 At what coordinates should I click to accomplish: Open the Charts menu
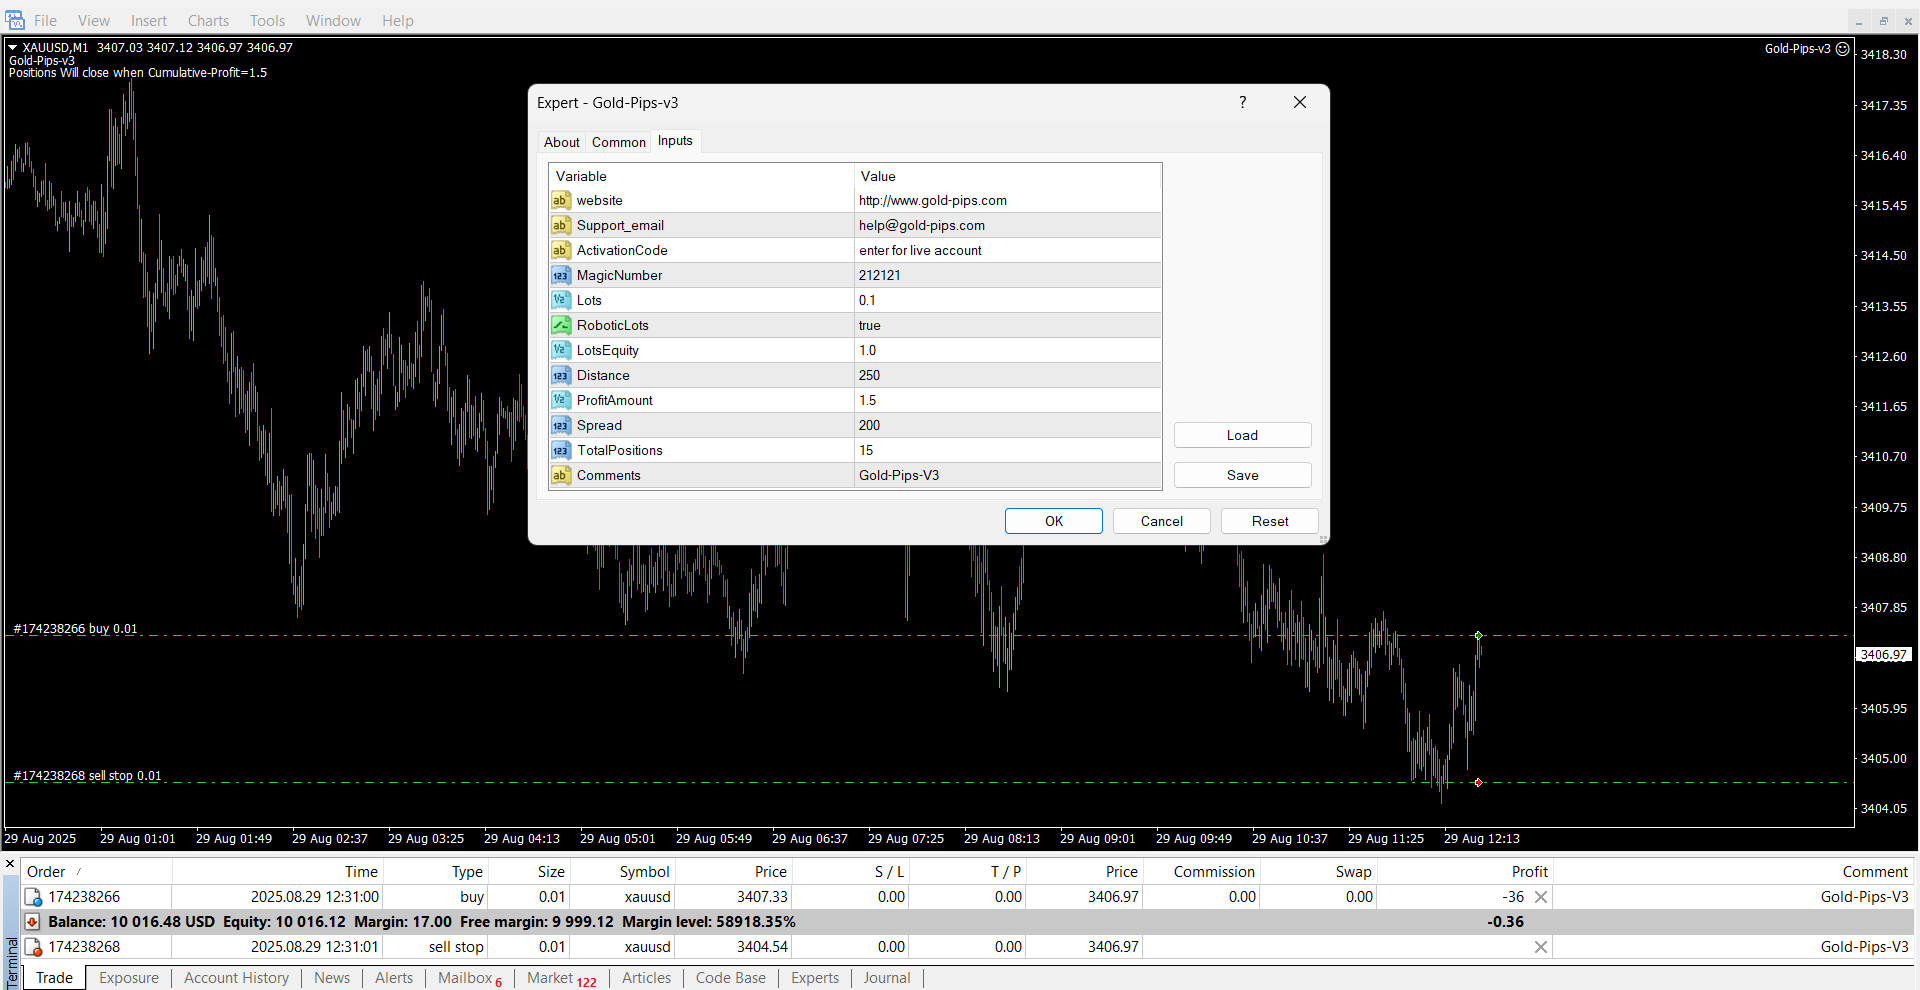(x=208, y=20)
